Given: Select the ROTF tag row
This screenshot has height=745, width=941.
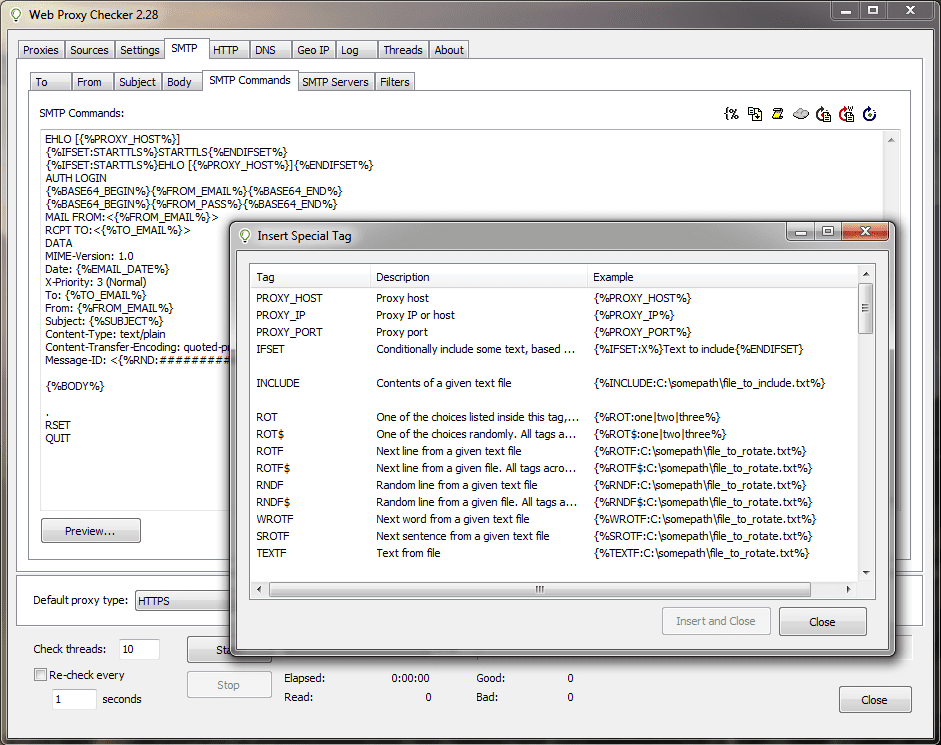Looking at the screenshot, I should 555,451.
